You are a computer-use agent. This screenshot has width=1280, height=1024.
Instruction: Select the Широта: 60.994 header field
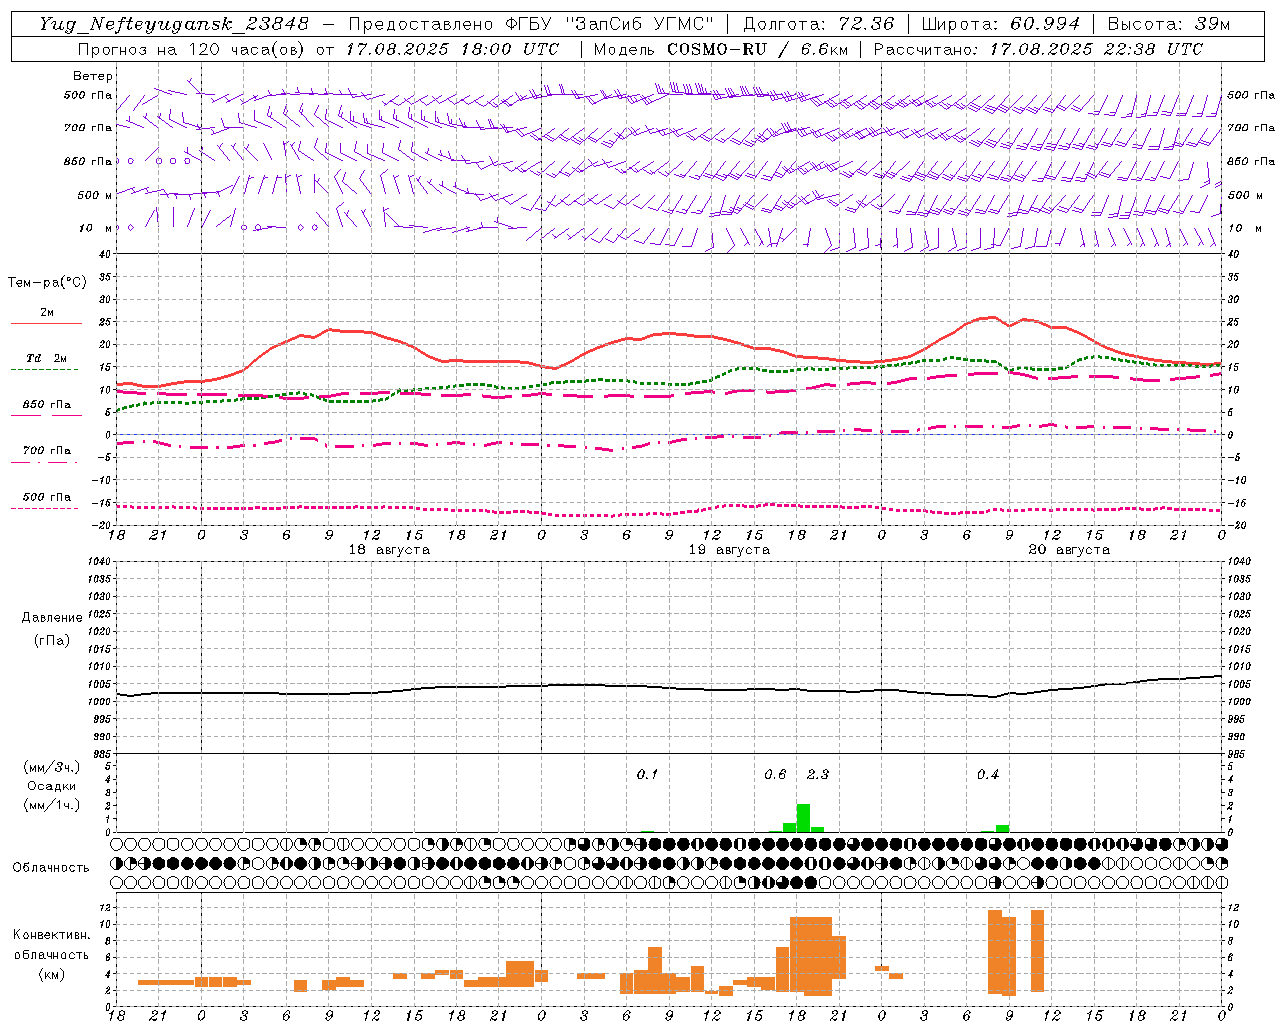pyautogui.click(x=1001, y=24)
